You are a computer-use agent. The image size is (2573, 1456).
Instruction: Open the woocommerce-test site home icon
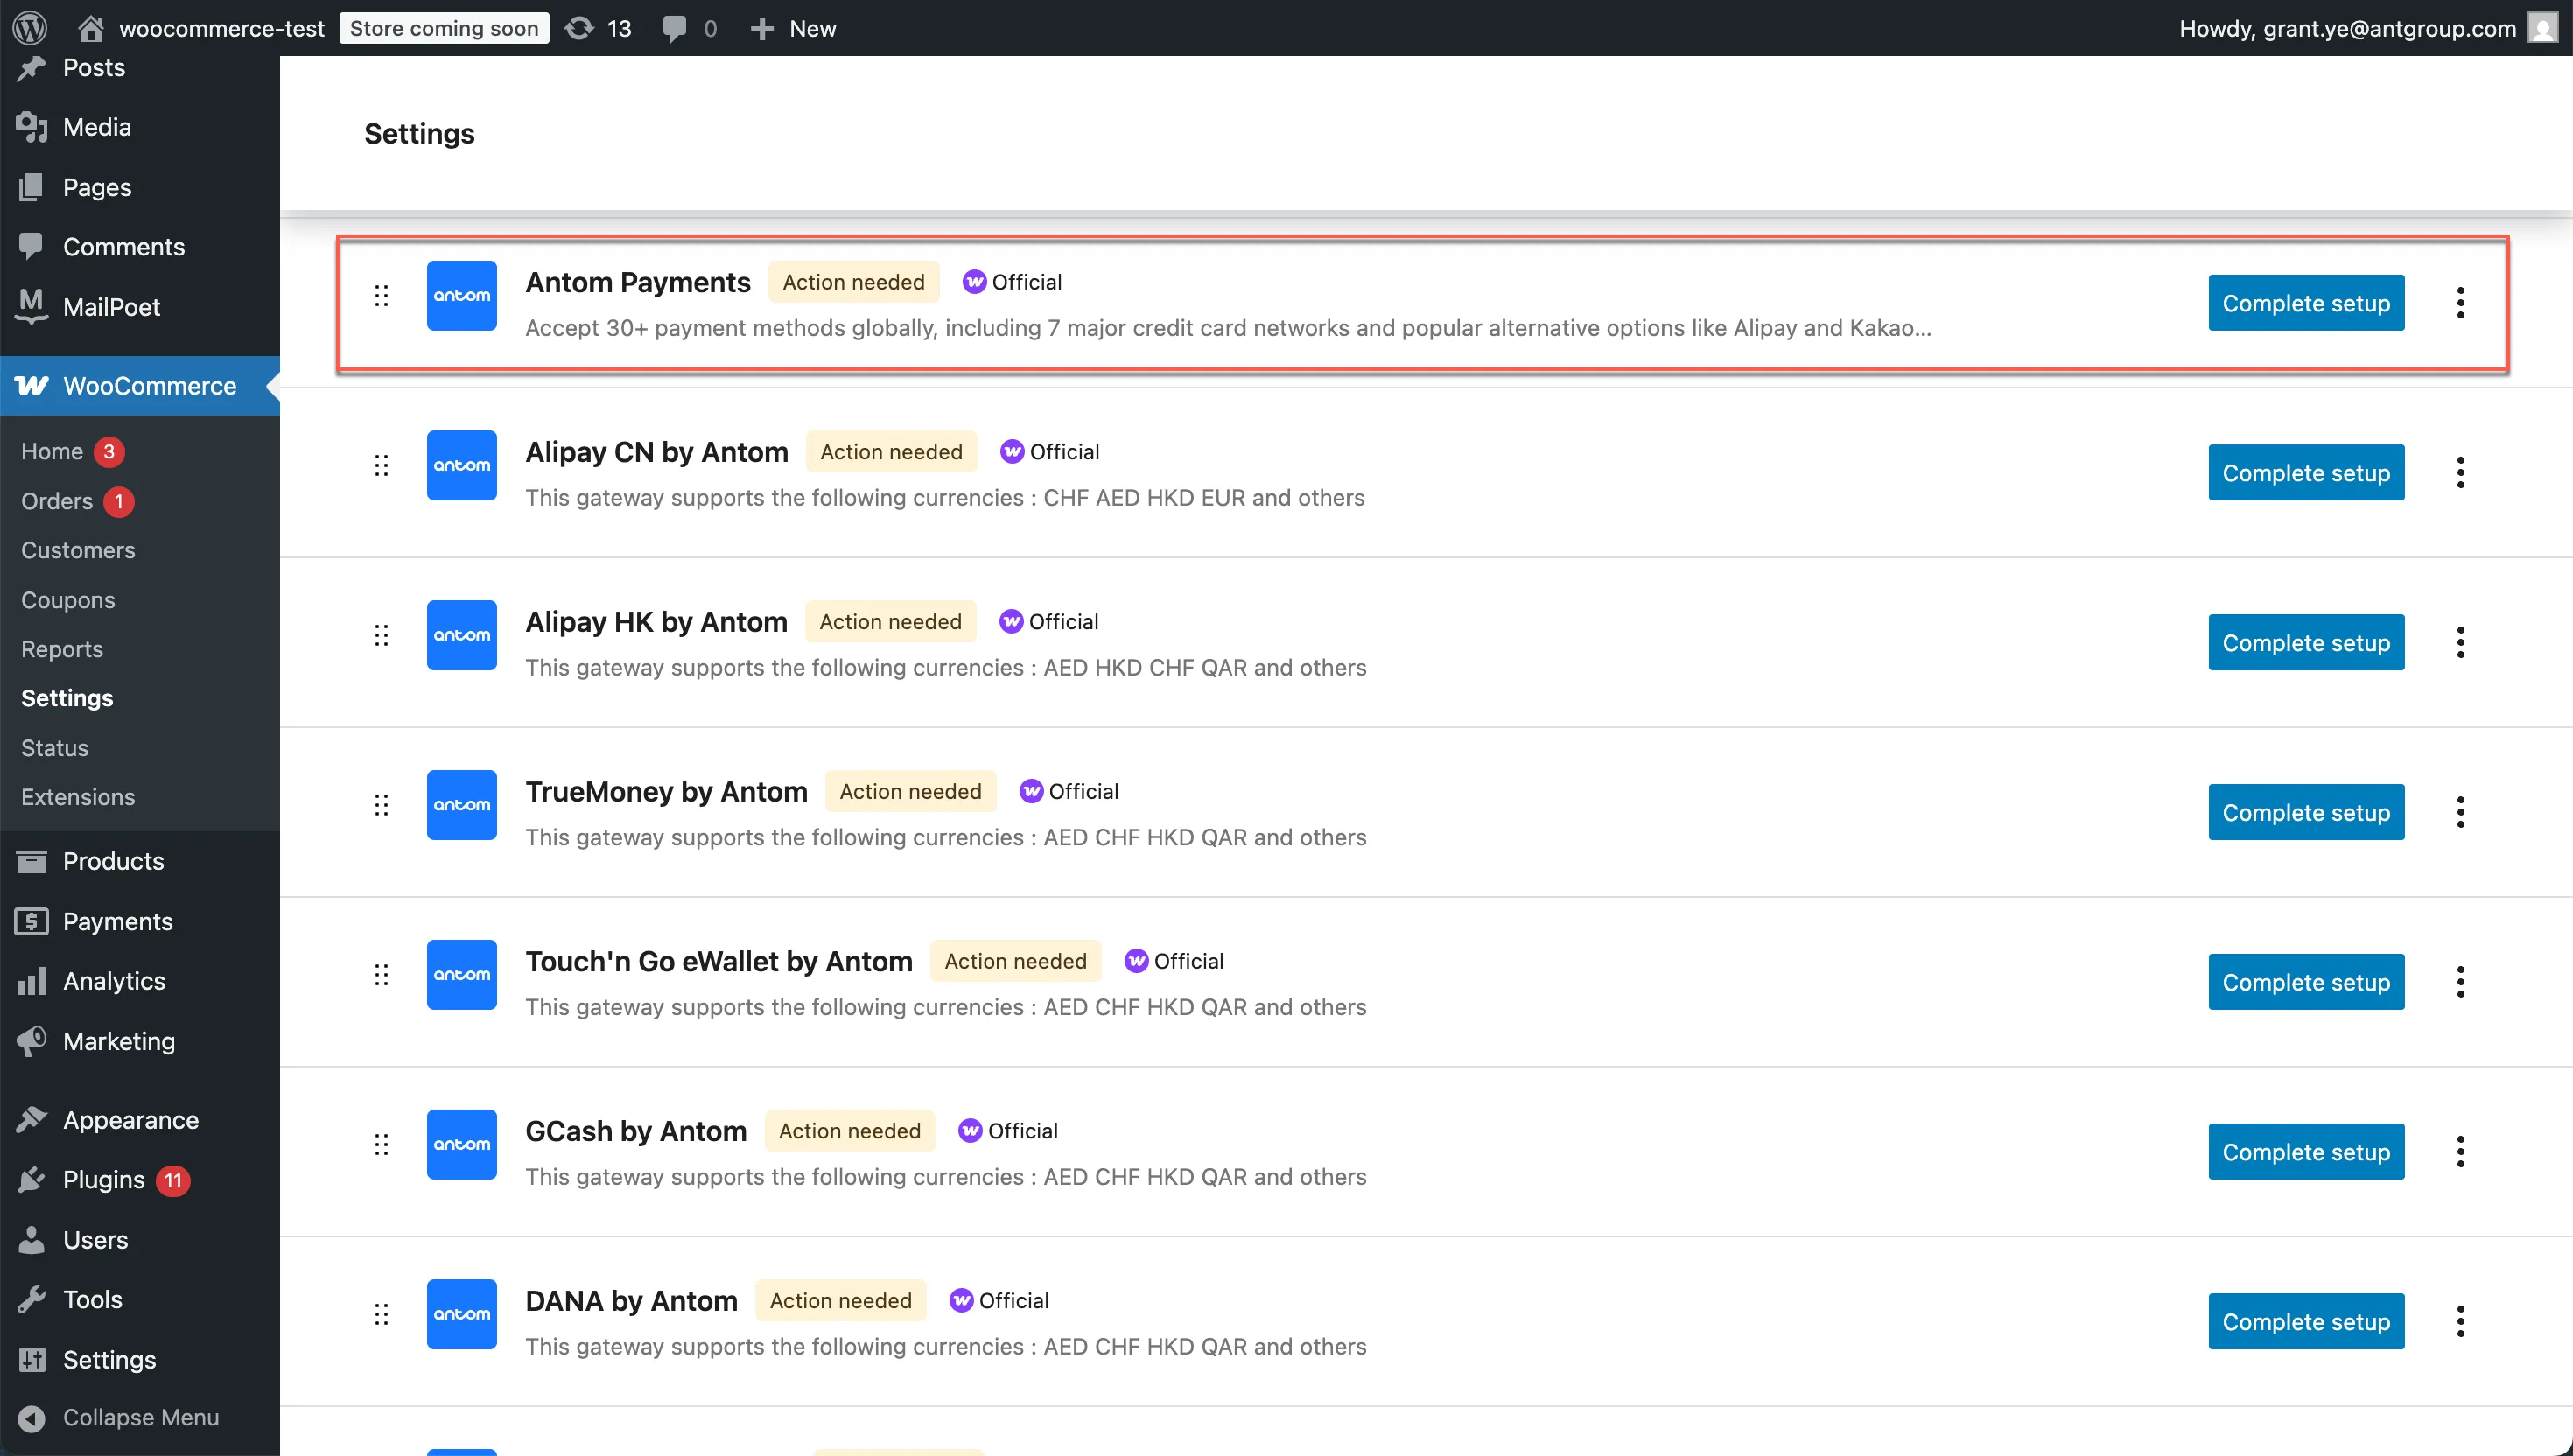91,28
